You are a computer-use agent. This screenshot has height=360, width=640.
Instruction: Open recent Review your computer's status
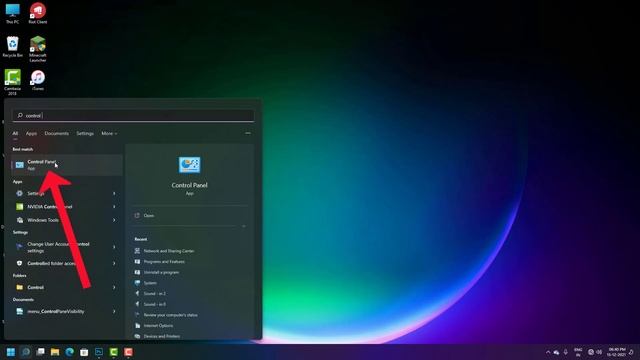click(x=171, y=315)
